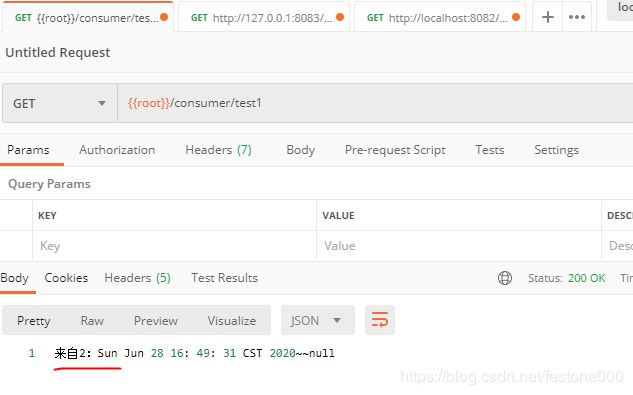
Task: Toggle the response line wrap icon
Action: pos(379,320)
